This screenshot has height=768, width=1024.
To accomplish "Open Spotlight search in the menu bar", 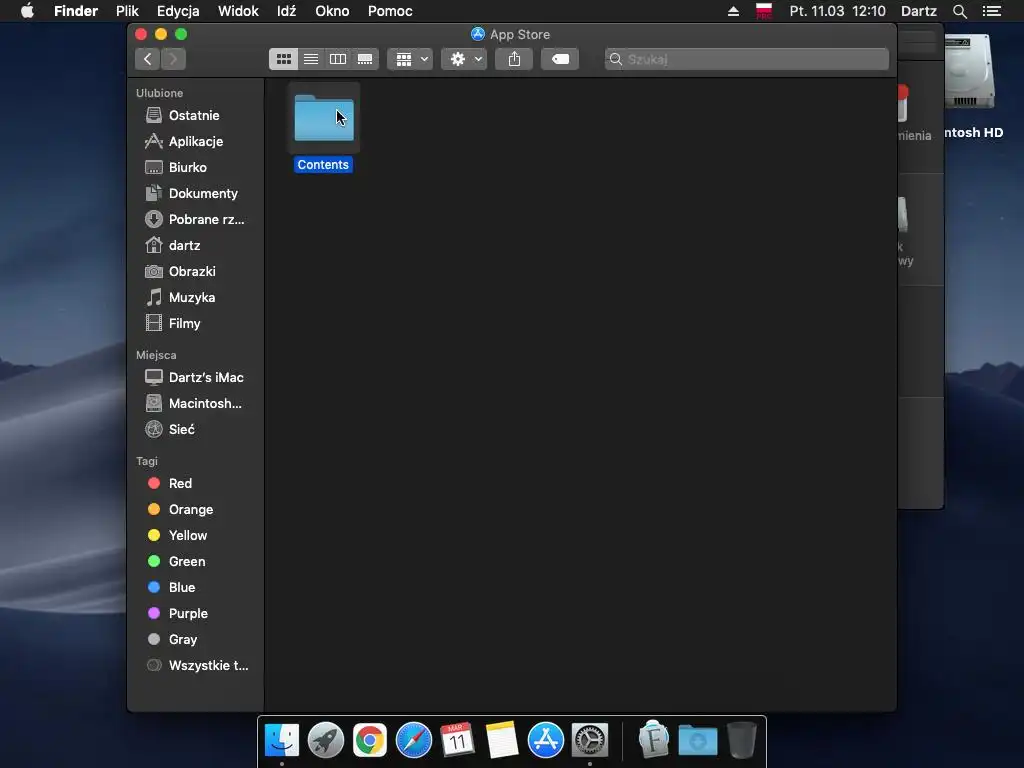I will [x=959, y=11].
